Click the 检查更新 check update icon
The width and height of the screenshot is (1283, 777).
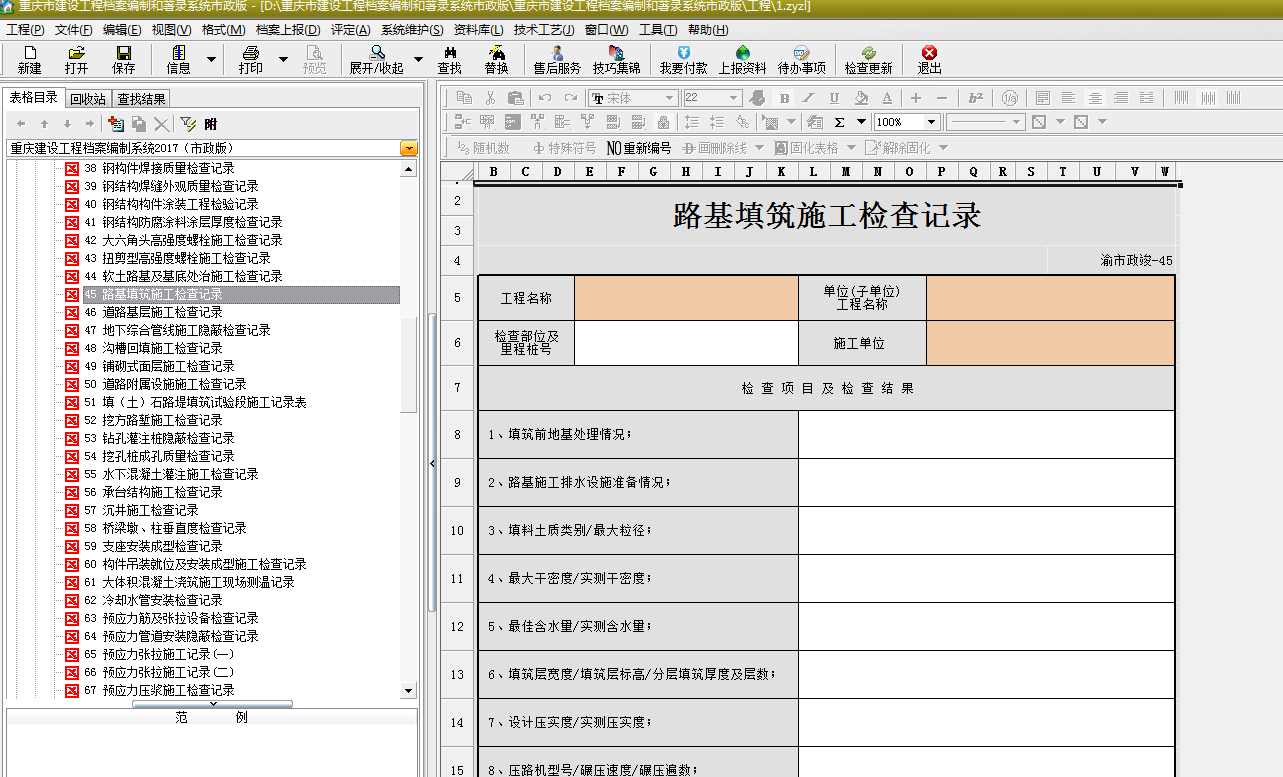coord(868,59)
